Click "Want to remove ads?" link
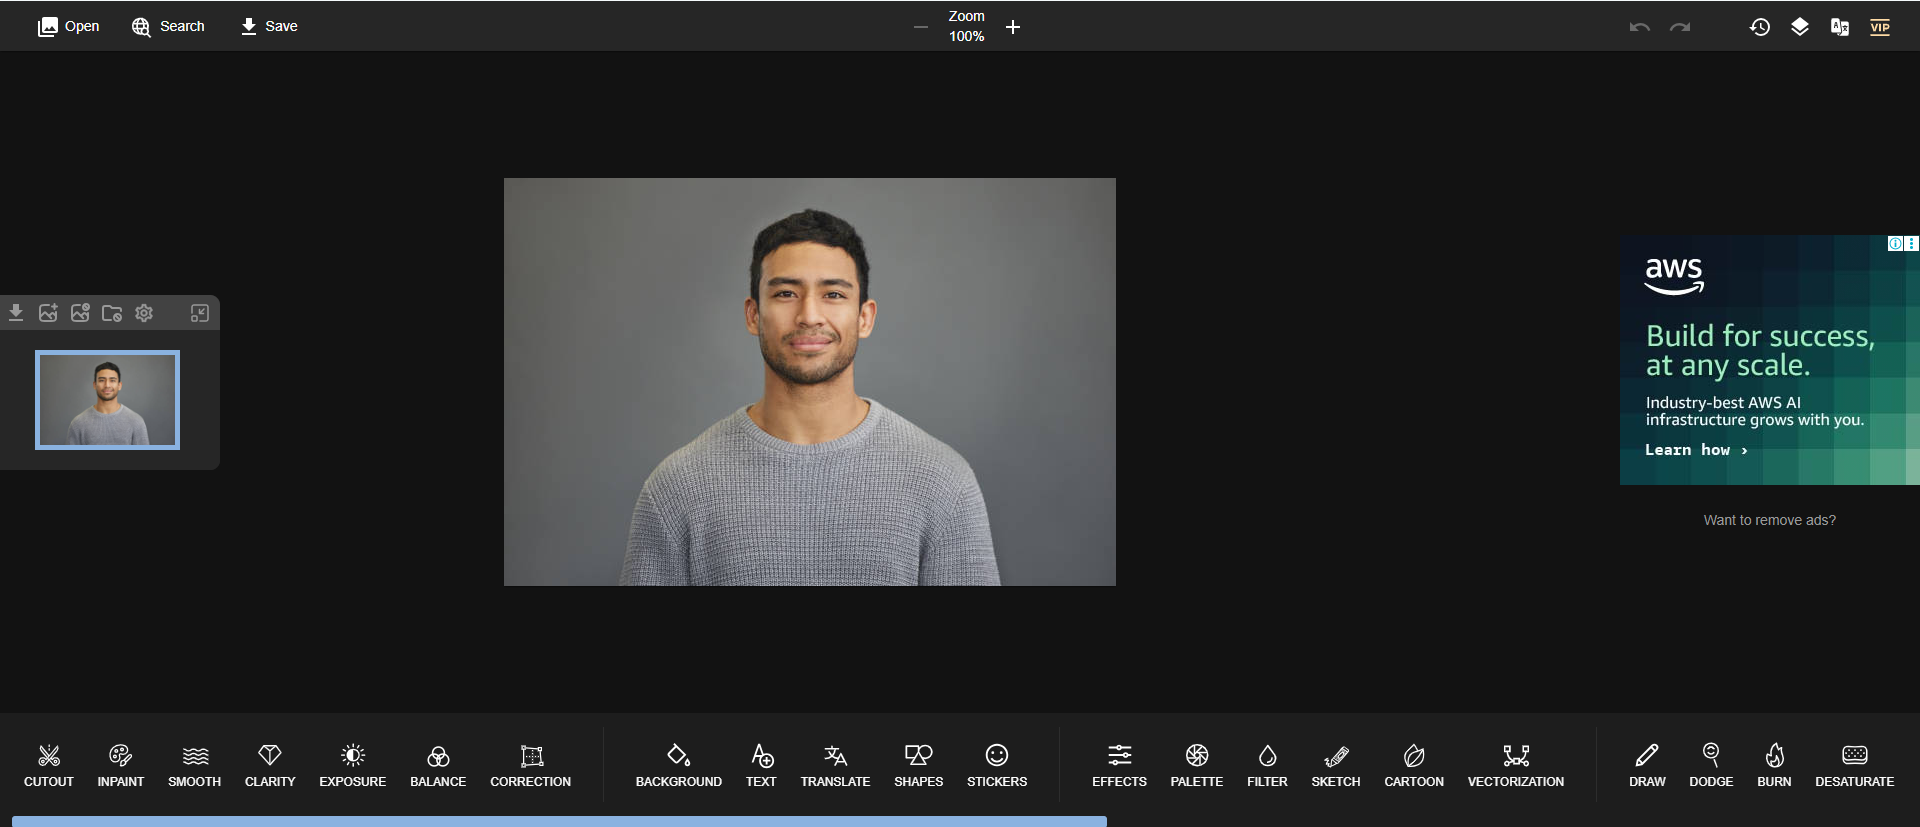 [x=1769, y=520]
